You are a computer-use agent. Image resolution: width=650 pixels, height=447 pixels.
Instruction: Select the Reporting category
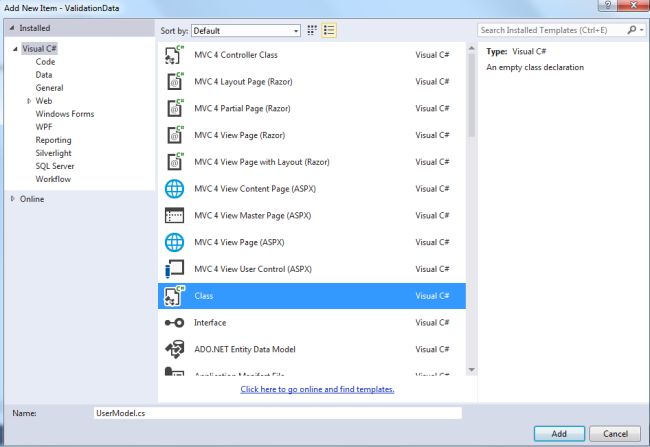click(53, 140)
